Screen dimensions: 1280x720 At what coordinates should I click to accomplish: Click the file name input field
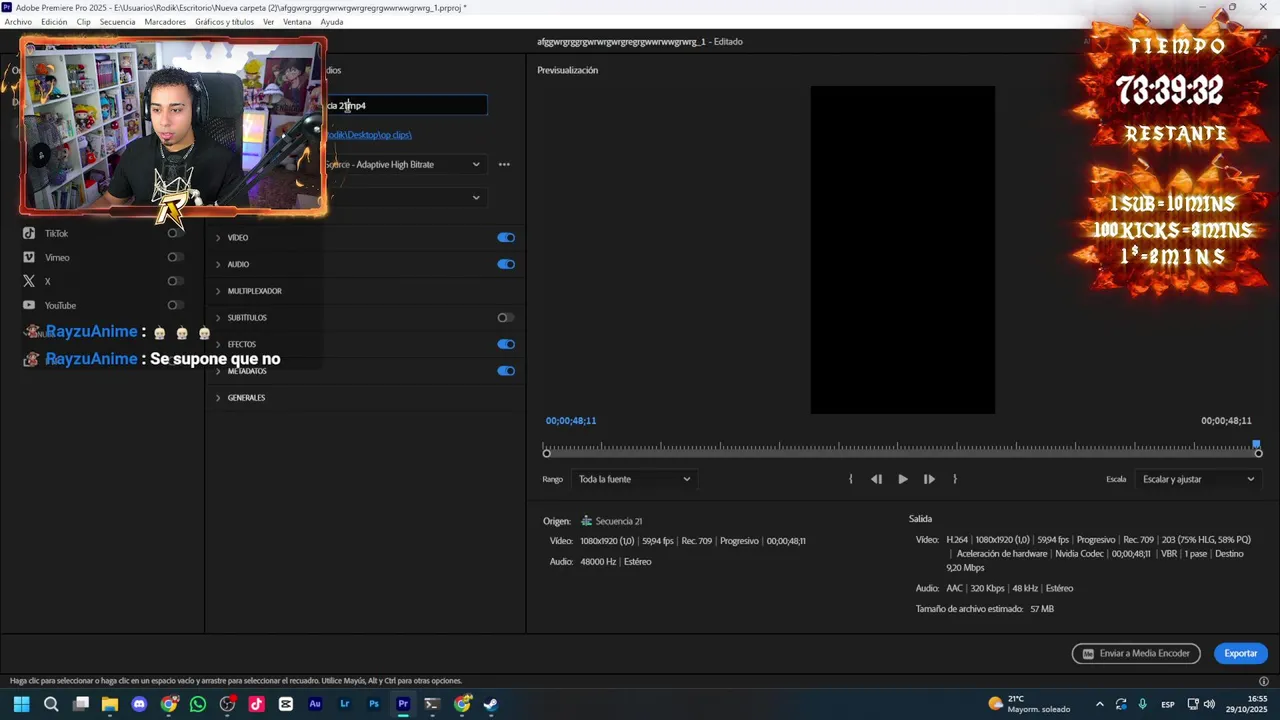click(x=406, y=105)
